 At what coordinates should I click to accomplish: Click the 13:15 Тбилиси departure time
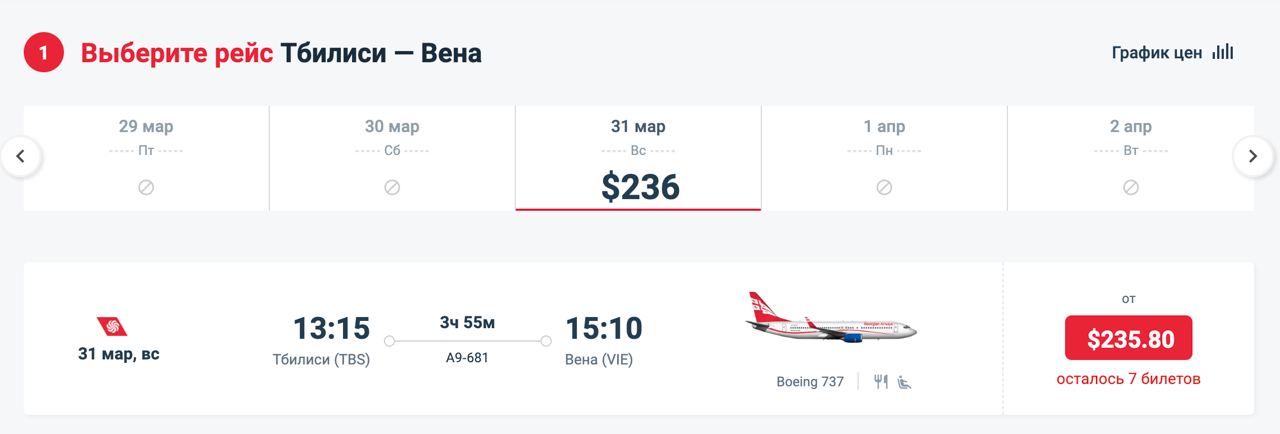click(331, 328)
